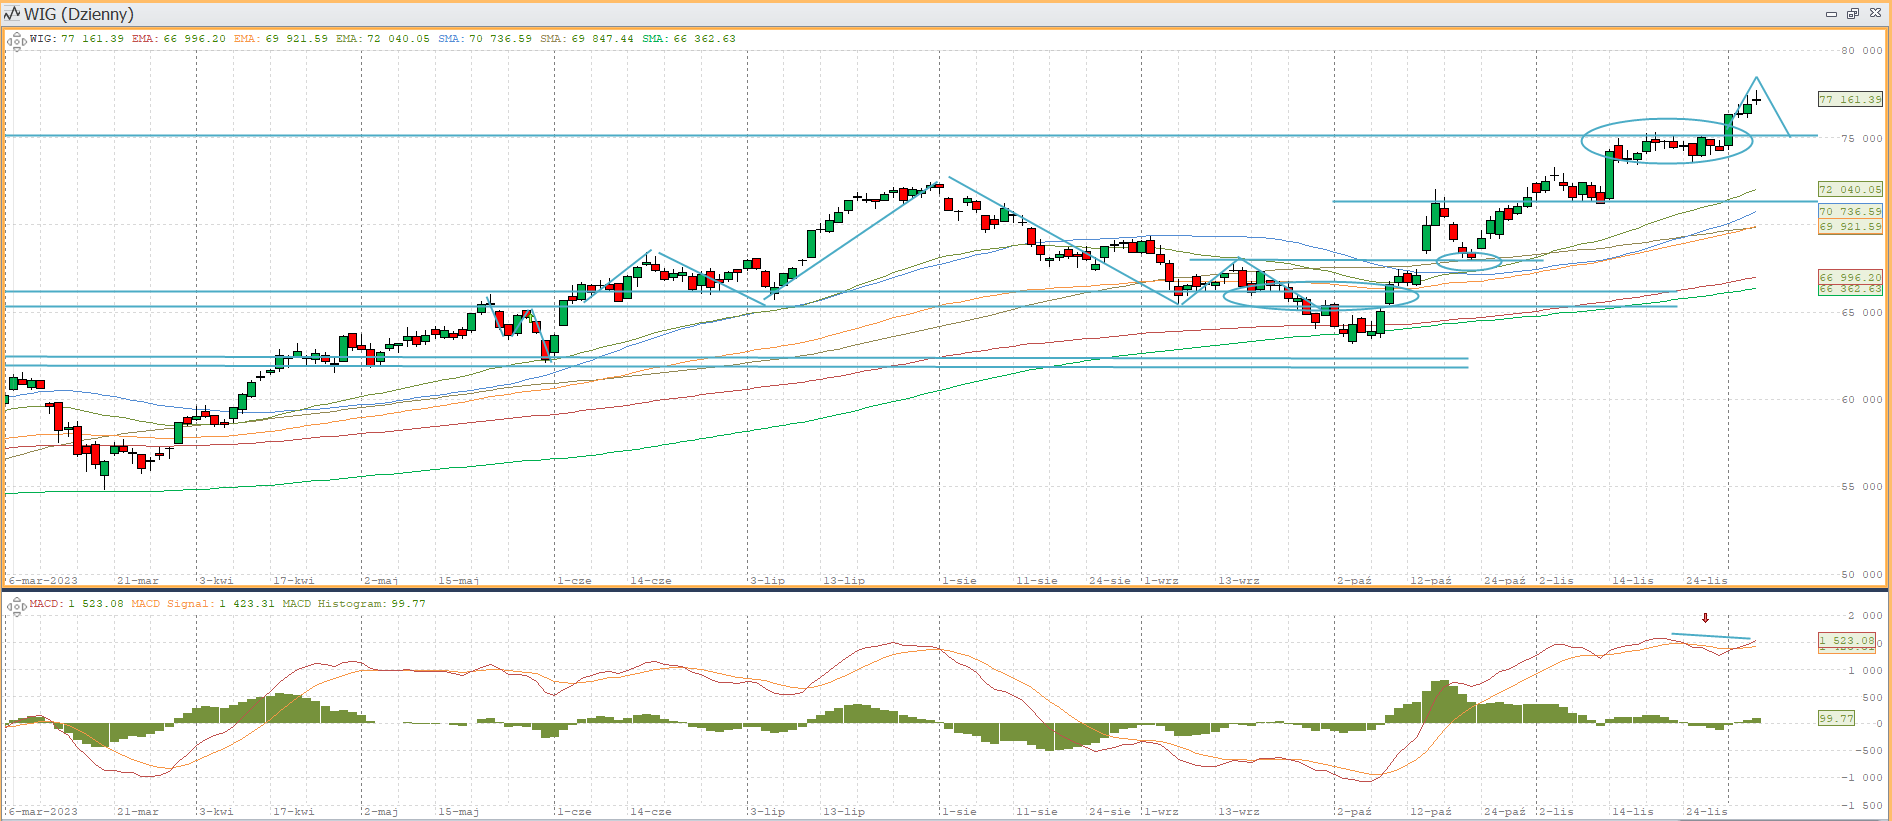Select the orange EMA 69 921.59 legend entry
This screenshot has width=1892, height=821.
click(x=281, y=39)
